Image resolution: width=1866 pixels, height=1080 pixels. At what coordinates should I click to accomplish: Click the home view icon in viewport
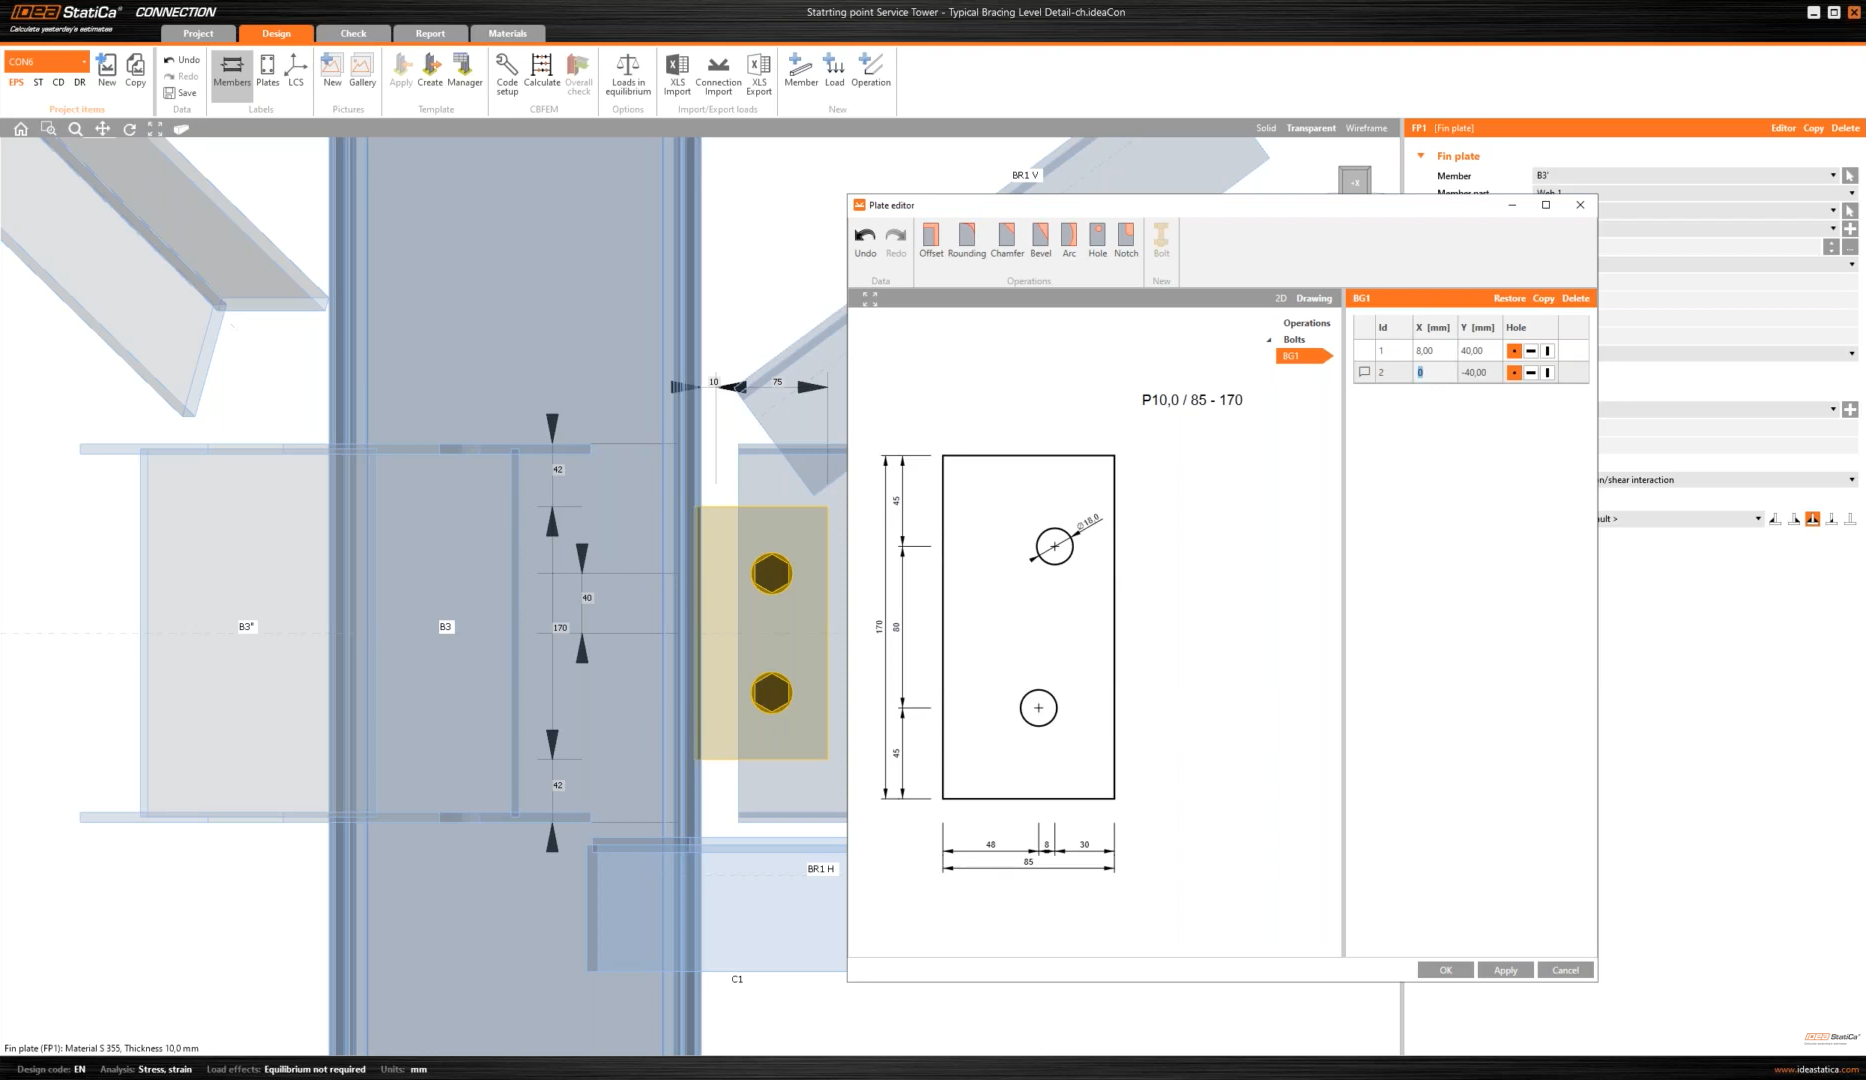tap(20, 129)
